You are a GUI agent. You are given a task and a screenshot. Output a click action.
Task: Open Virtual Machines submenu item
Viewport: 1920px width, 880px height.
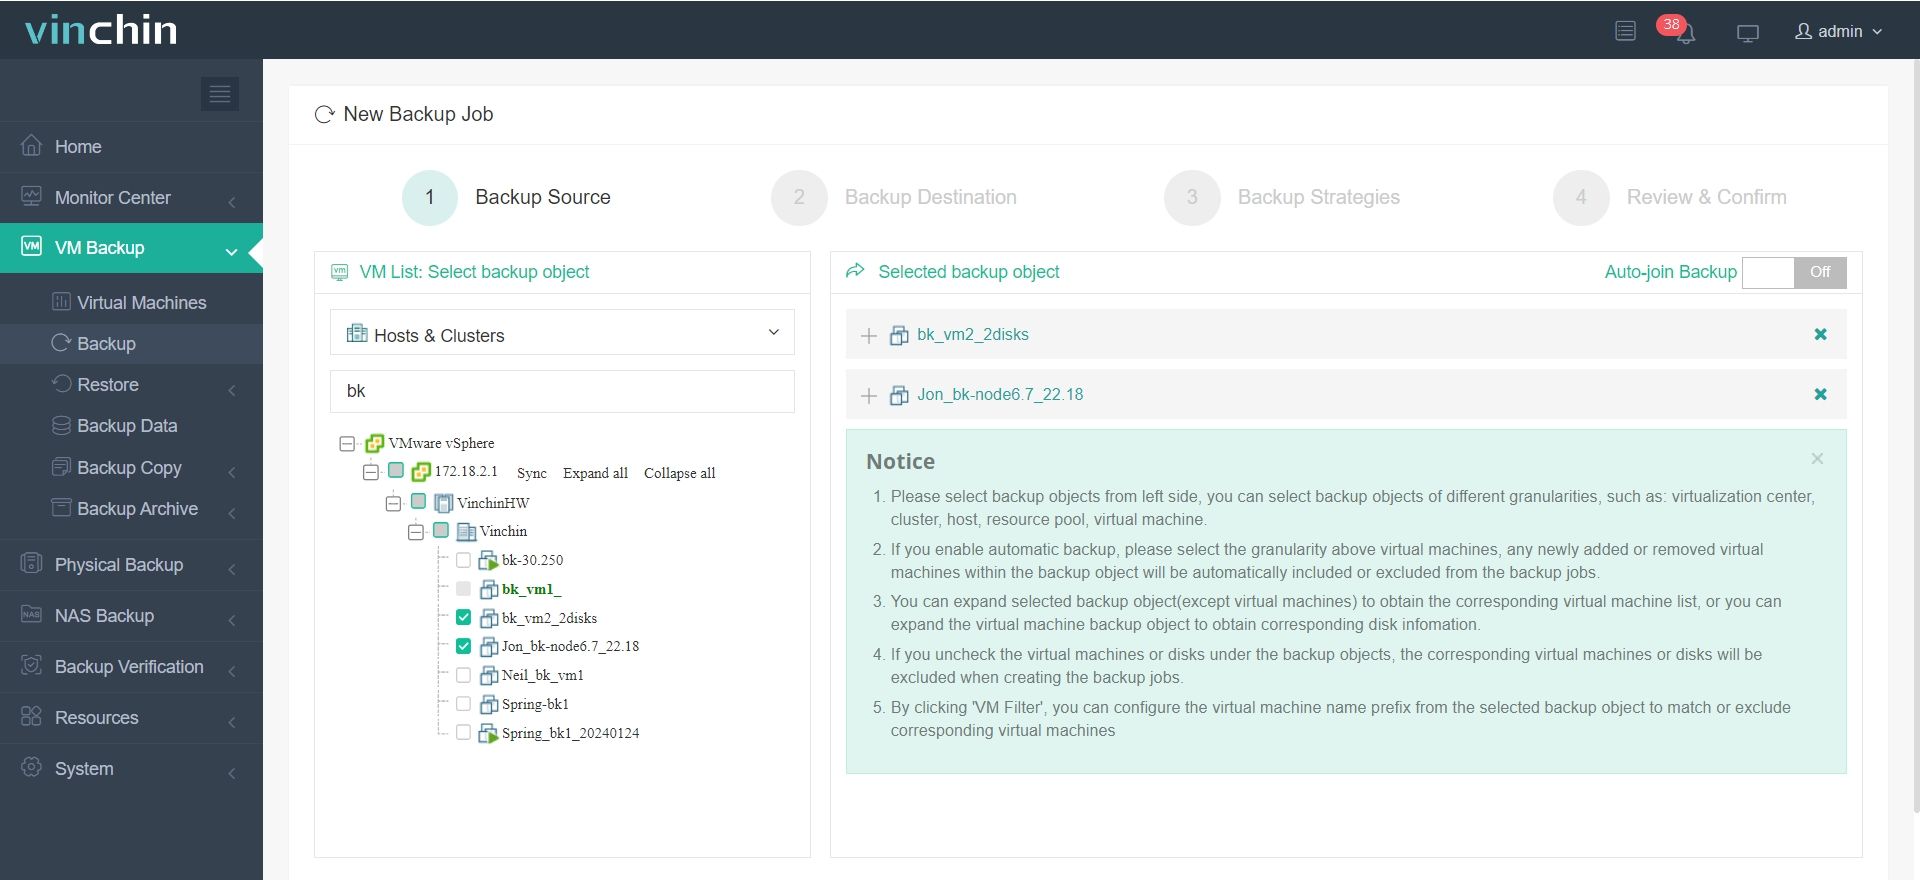click(x=131, y=302)
